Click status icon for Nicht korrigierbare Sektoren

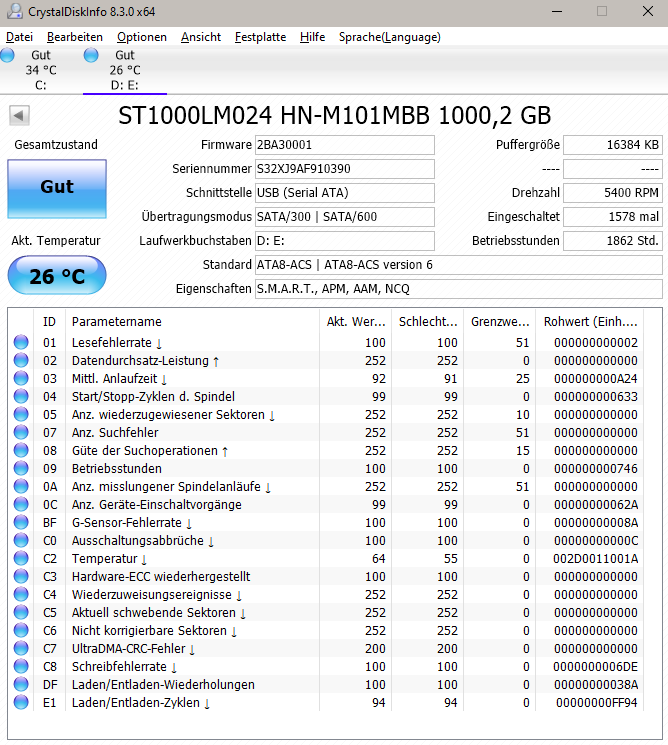pos(21,630)
